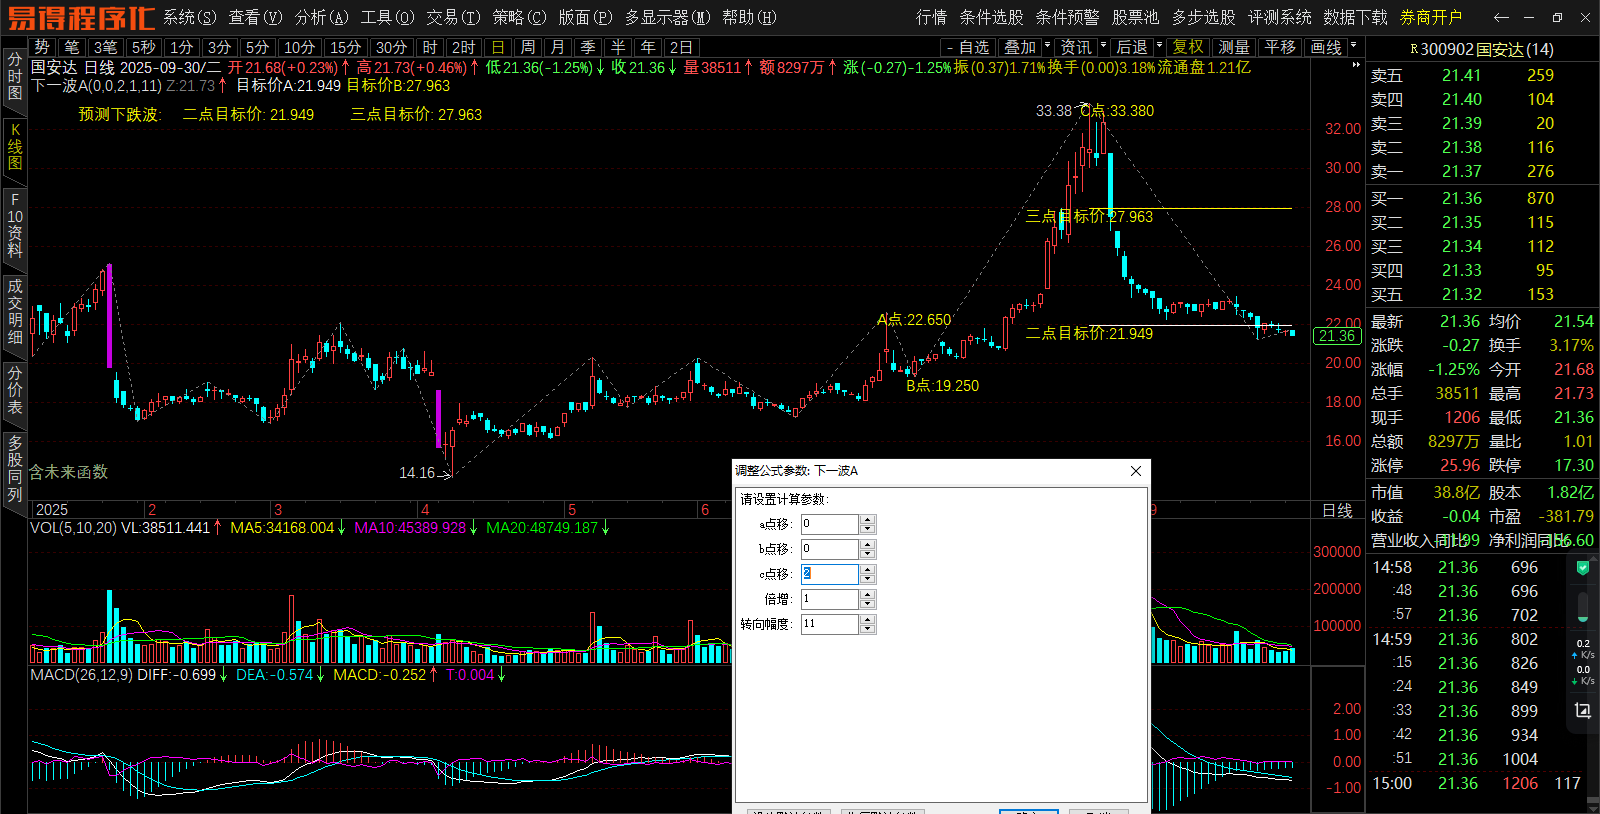Click the c点移 input field

pyautogui.click(x=829, y=574)
